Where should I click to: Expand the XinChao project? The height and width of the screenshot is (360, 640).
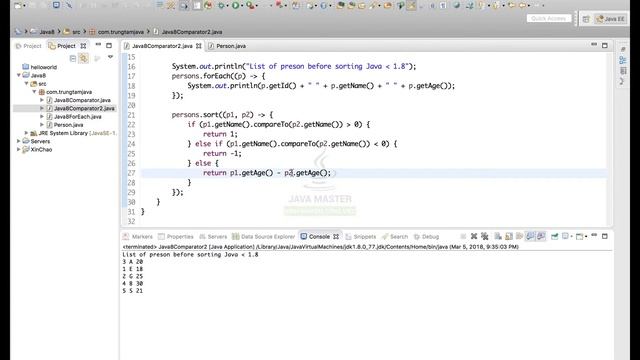click(x=18, y=149)
